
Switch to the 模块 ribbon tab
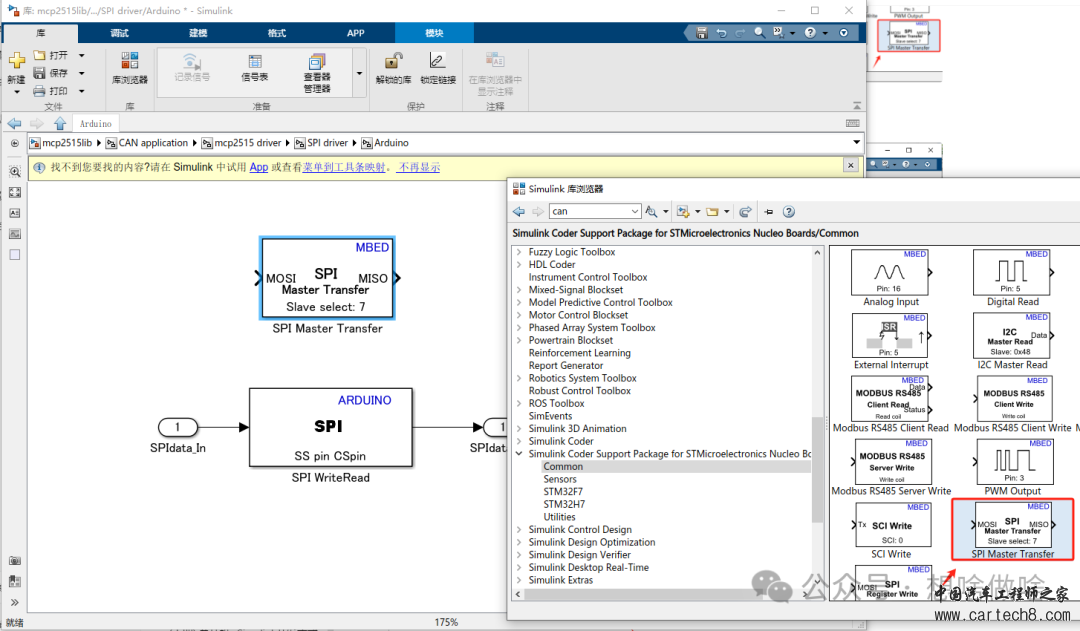pyautogui.click(x=434, y=33)
